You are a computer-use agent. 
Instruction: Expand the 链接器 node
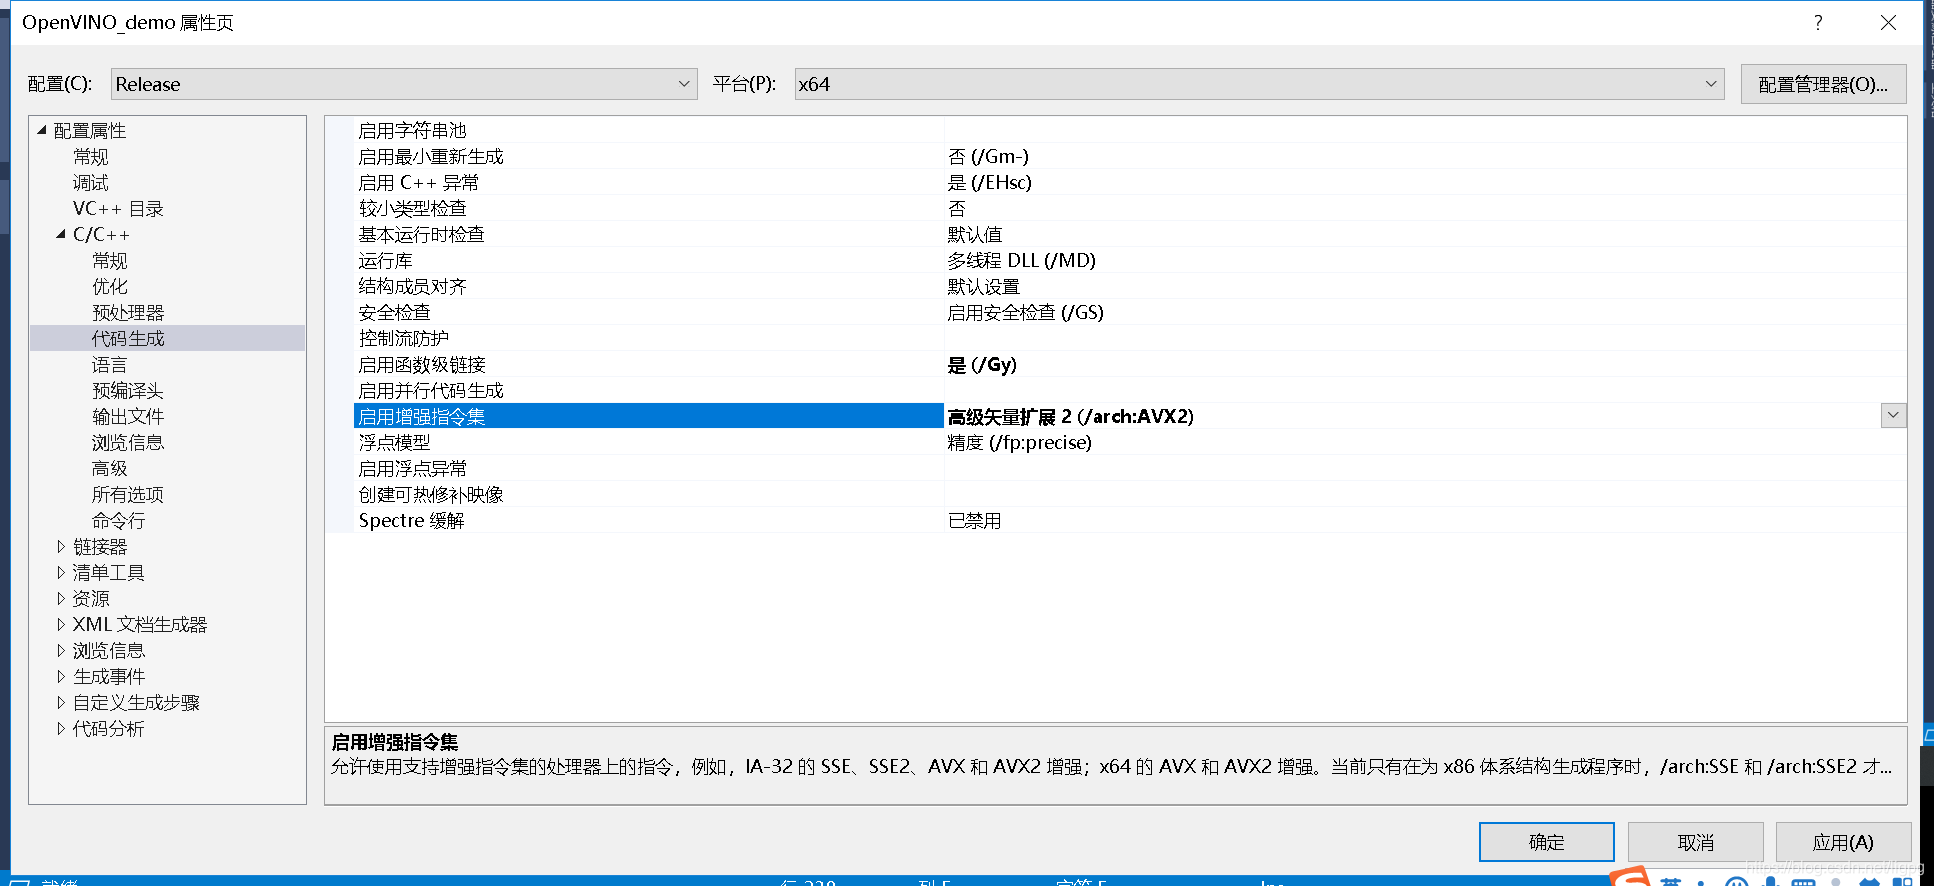point(61,546)
